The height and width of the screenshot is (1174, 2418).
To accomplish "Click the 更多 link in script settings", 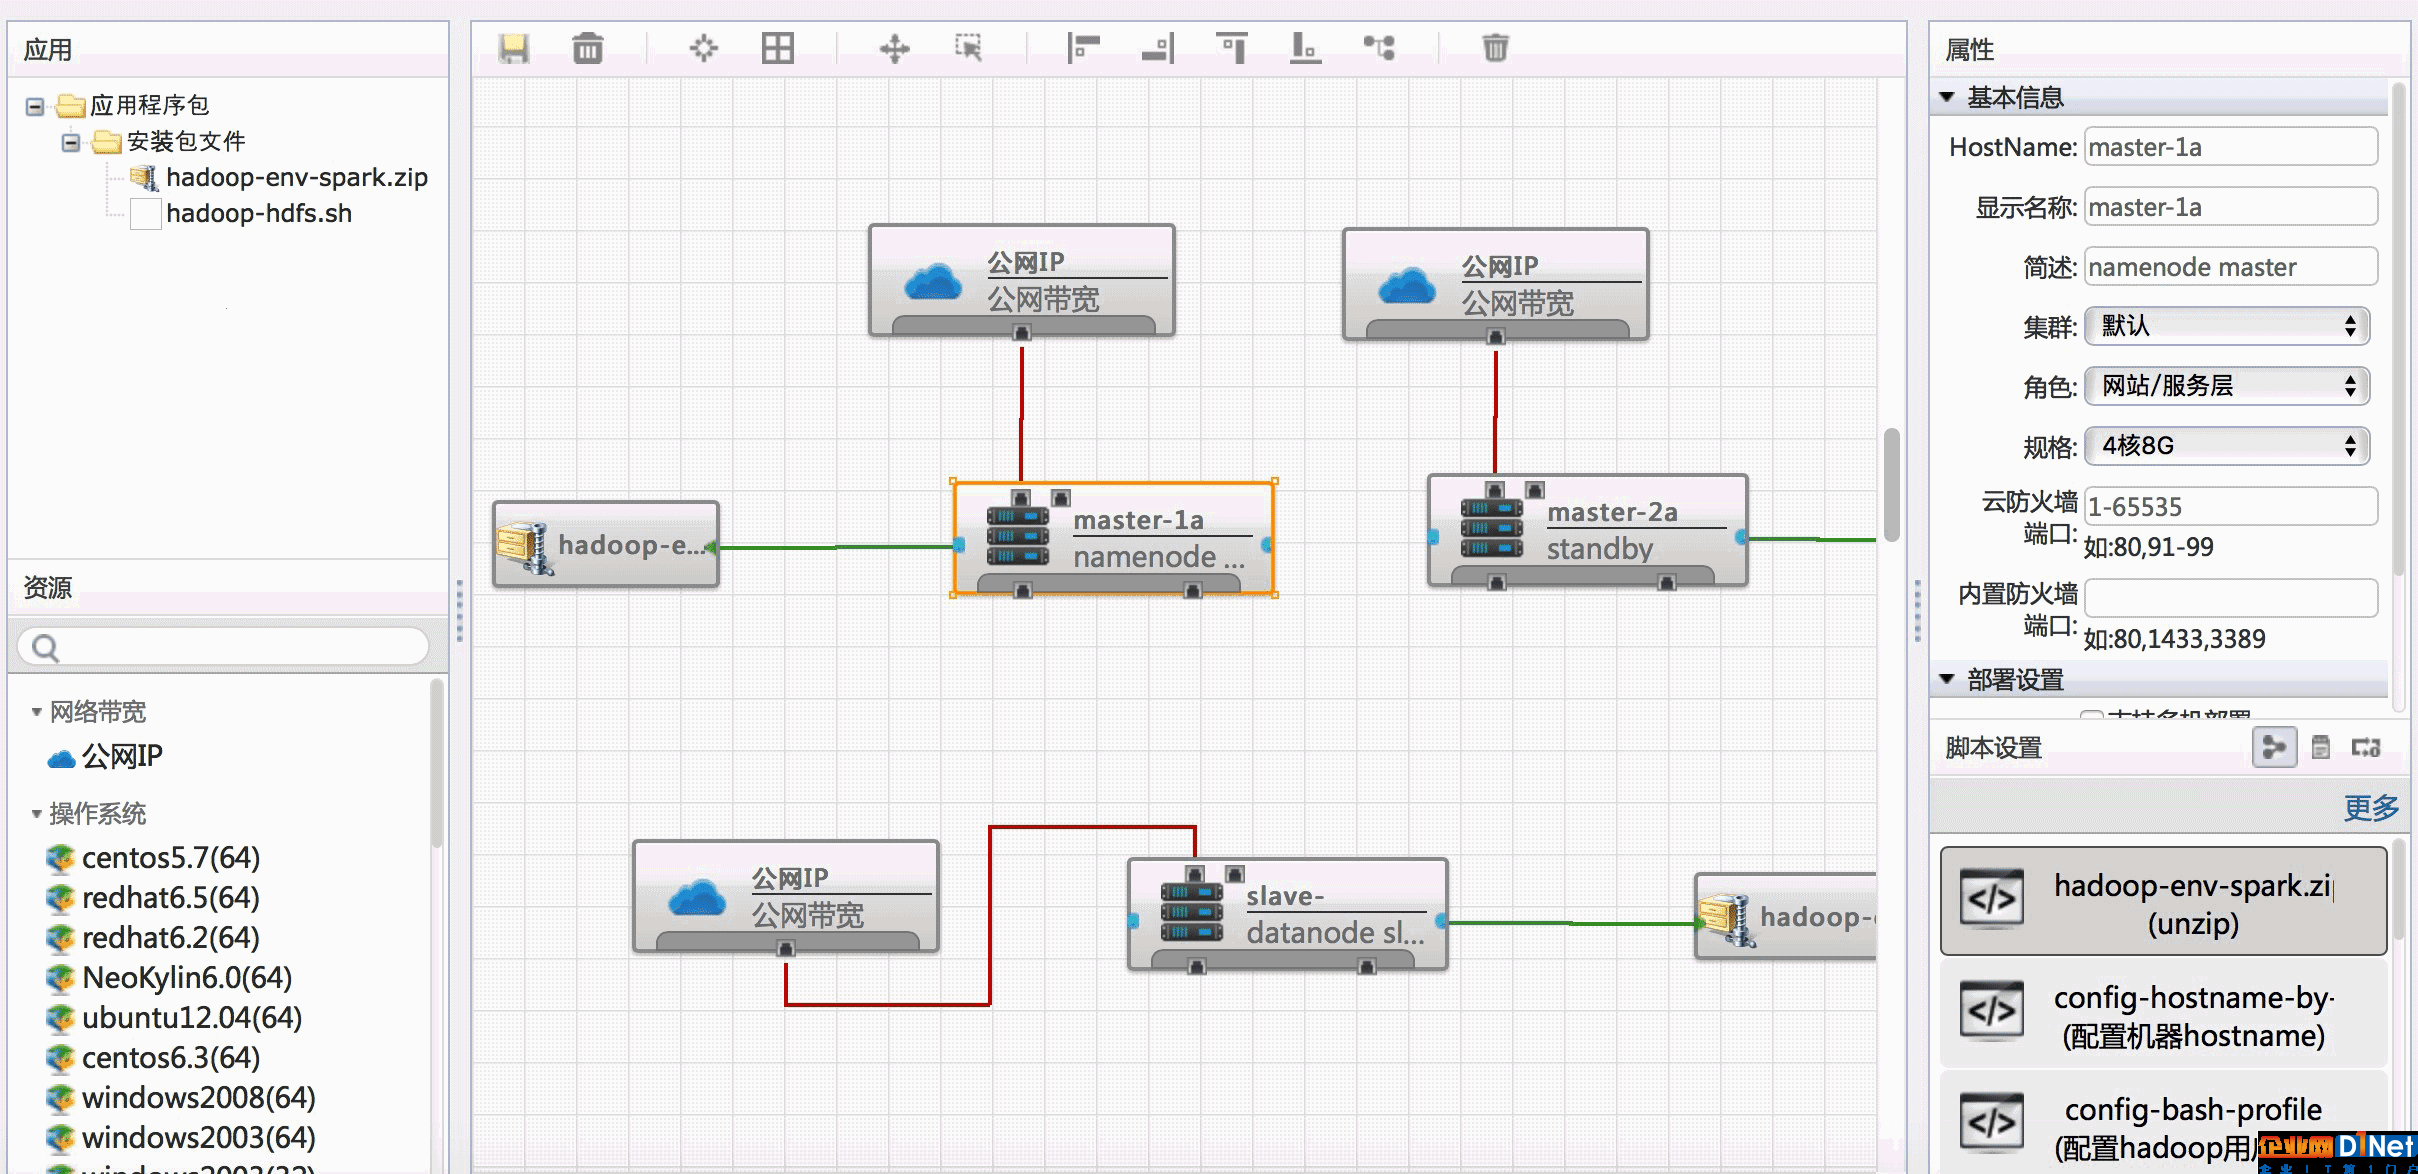I will tap(2371, 807).
